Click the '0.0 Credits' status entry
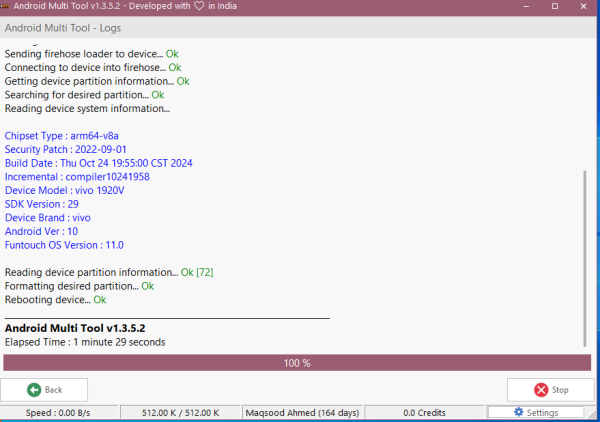600x422 pixels. 424,413
